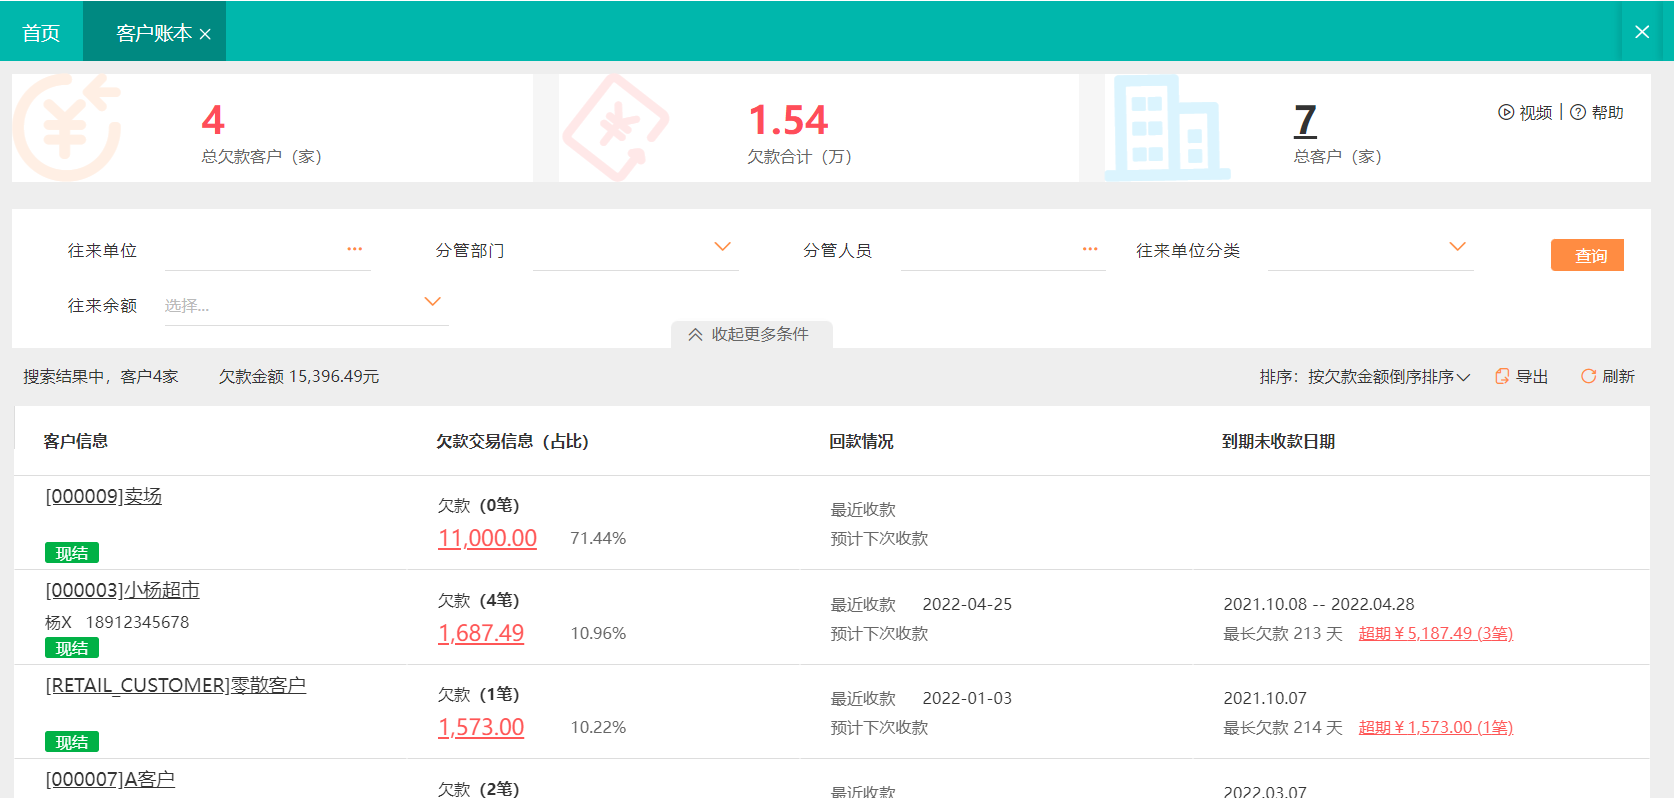
Task: Click the yen coin icon for 总欠款客户
Action: [x=68, y=127]
